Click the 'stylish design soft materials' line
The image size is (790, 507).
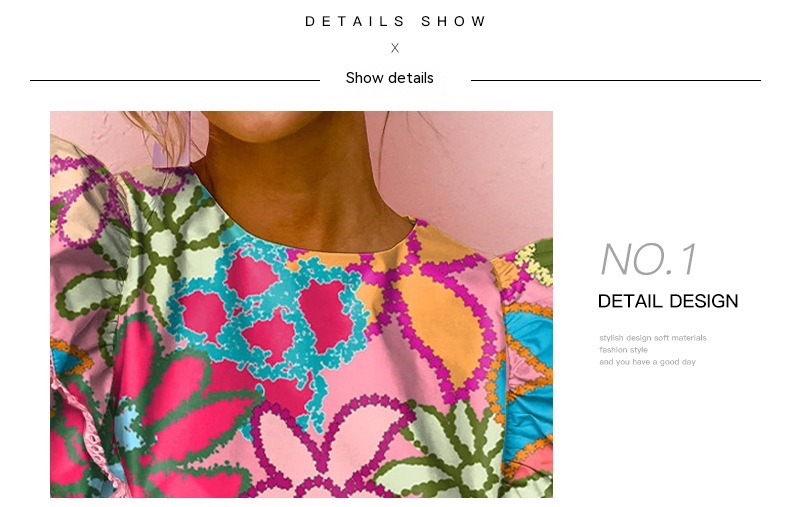653,338
